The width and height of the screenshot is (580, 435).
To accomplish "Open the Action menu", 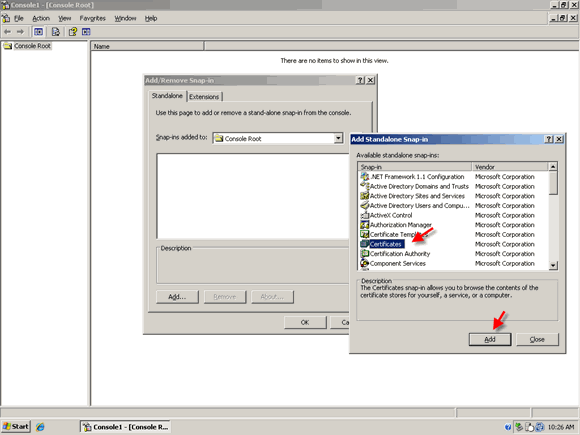I will click(41, 18).
